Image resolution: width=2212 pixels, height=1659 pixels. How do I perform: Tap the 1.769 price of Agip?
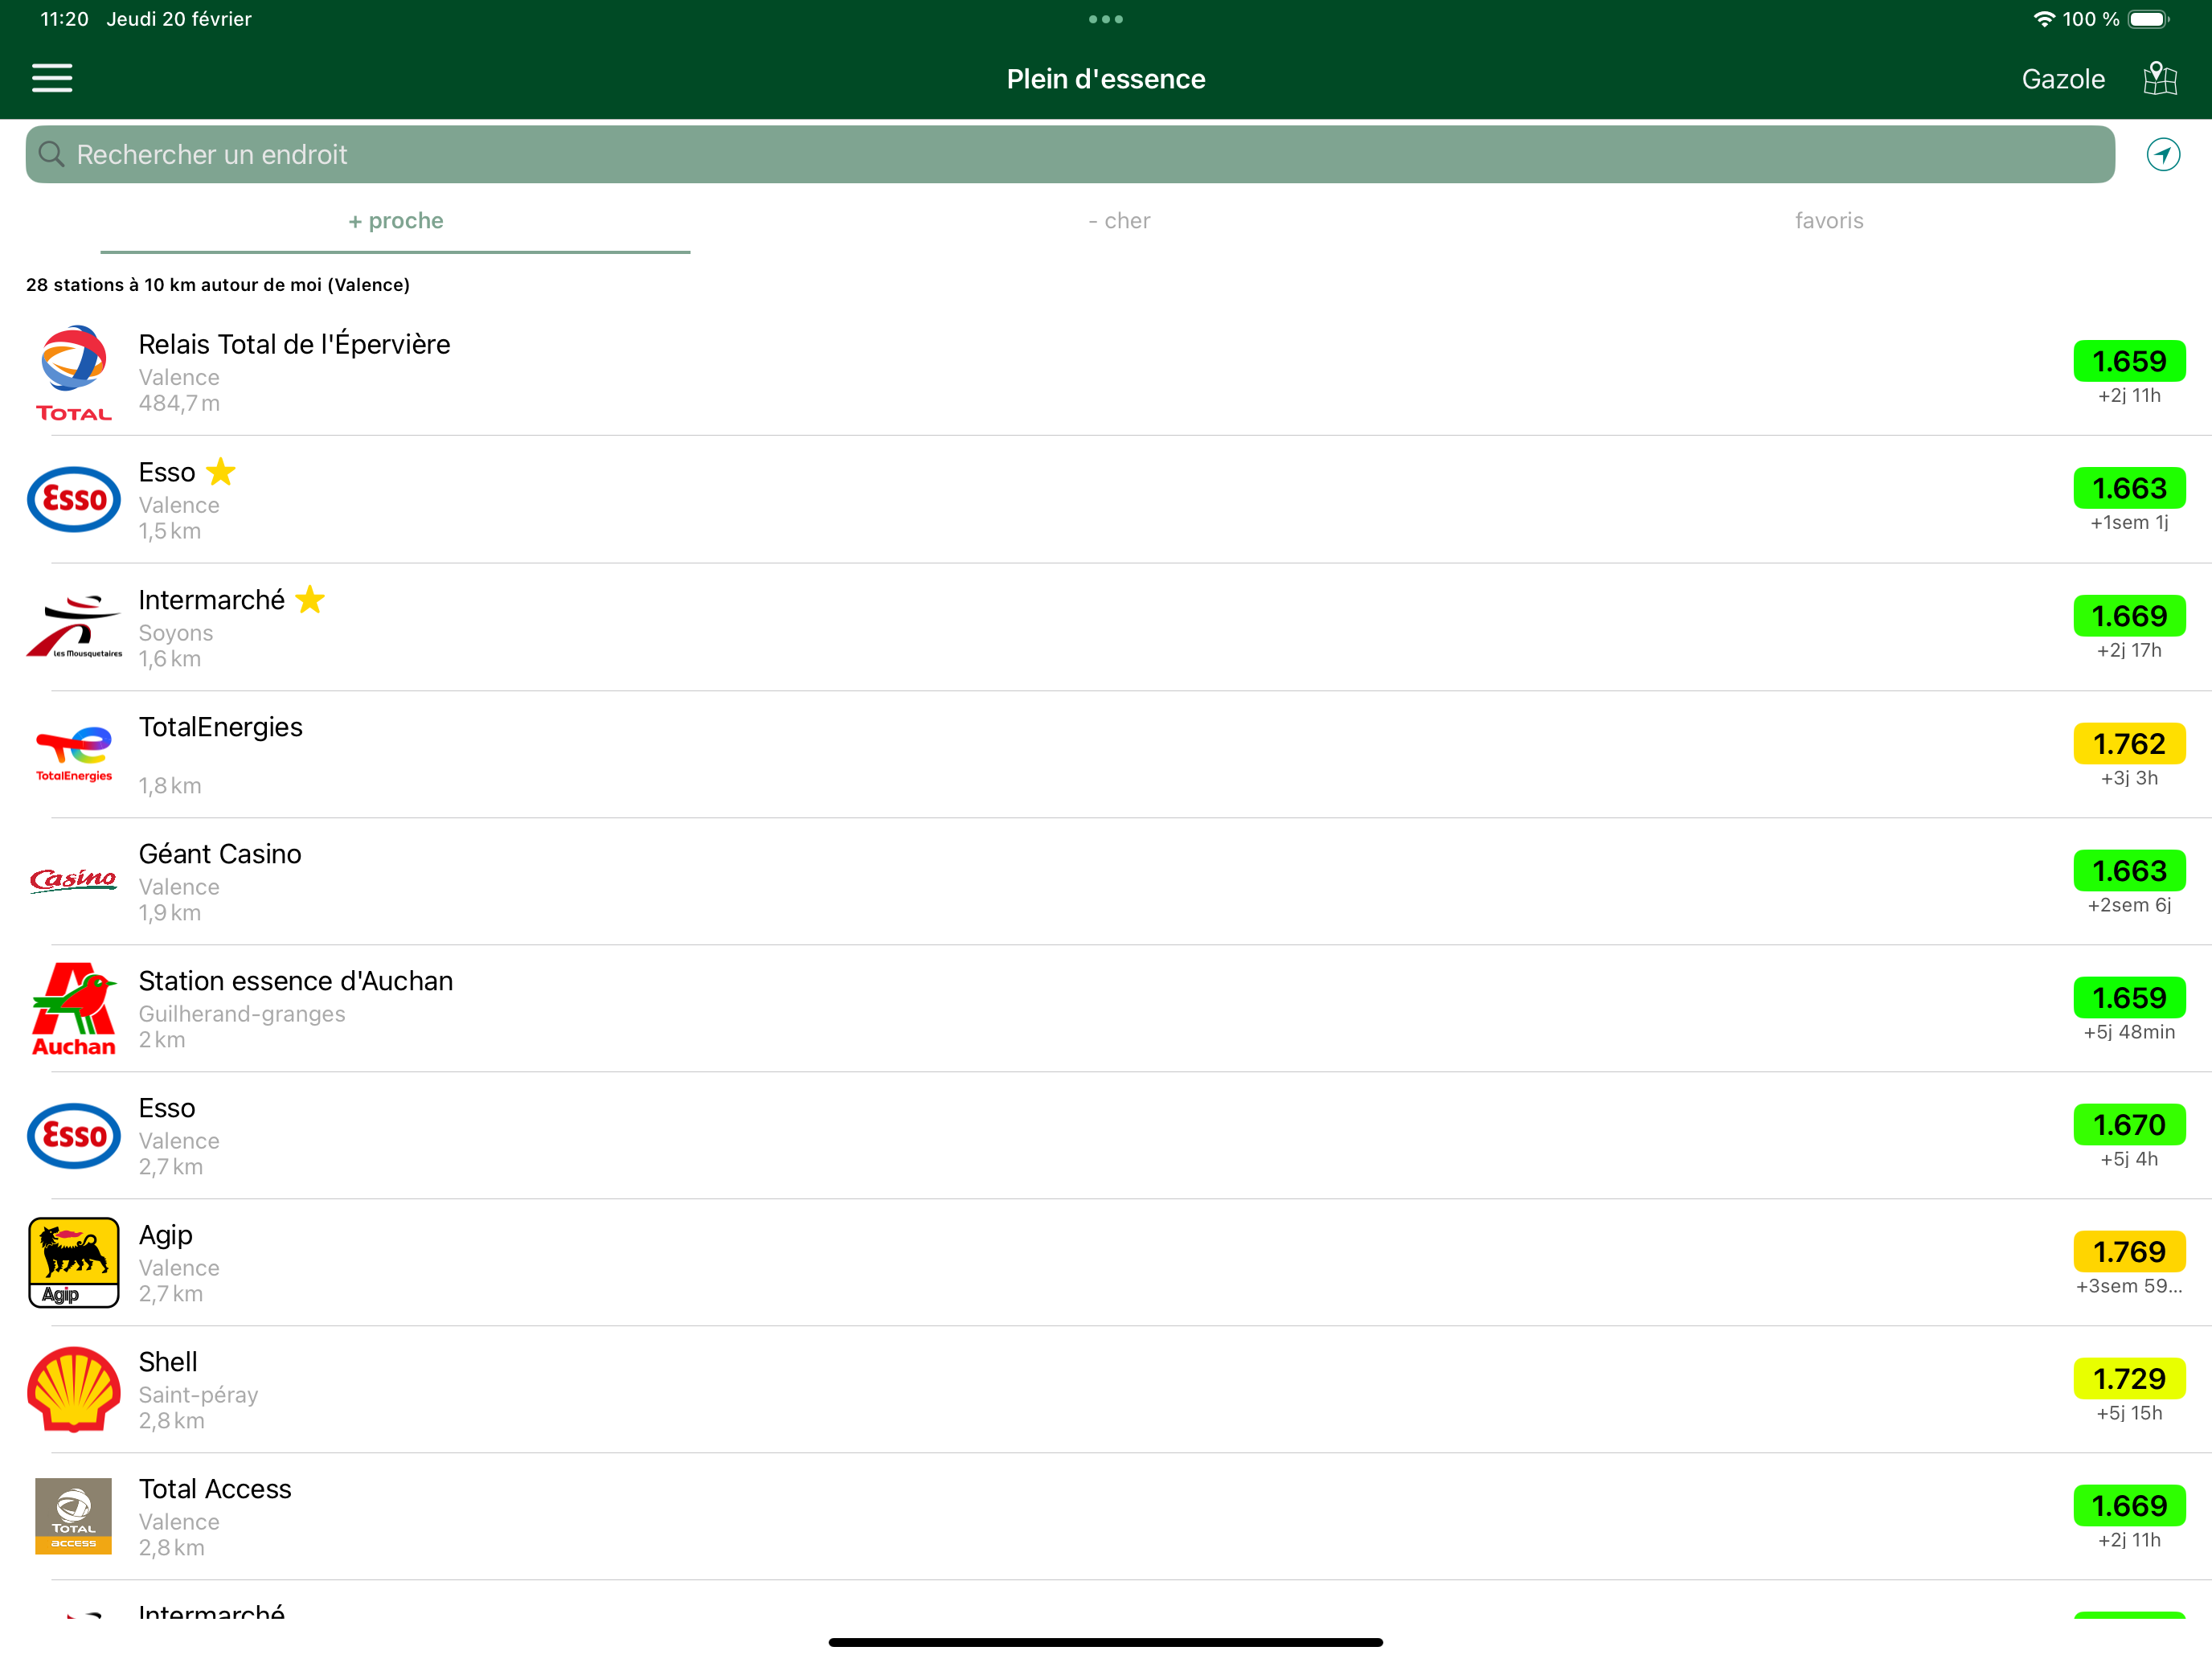click(x=2129, y=1252)
